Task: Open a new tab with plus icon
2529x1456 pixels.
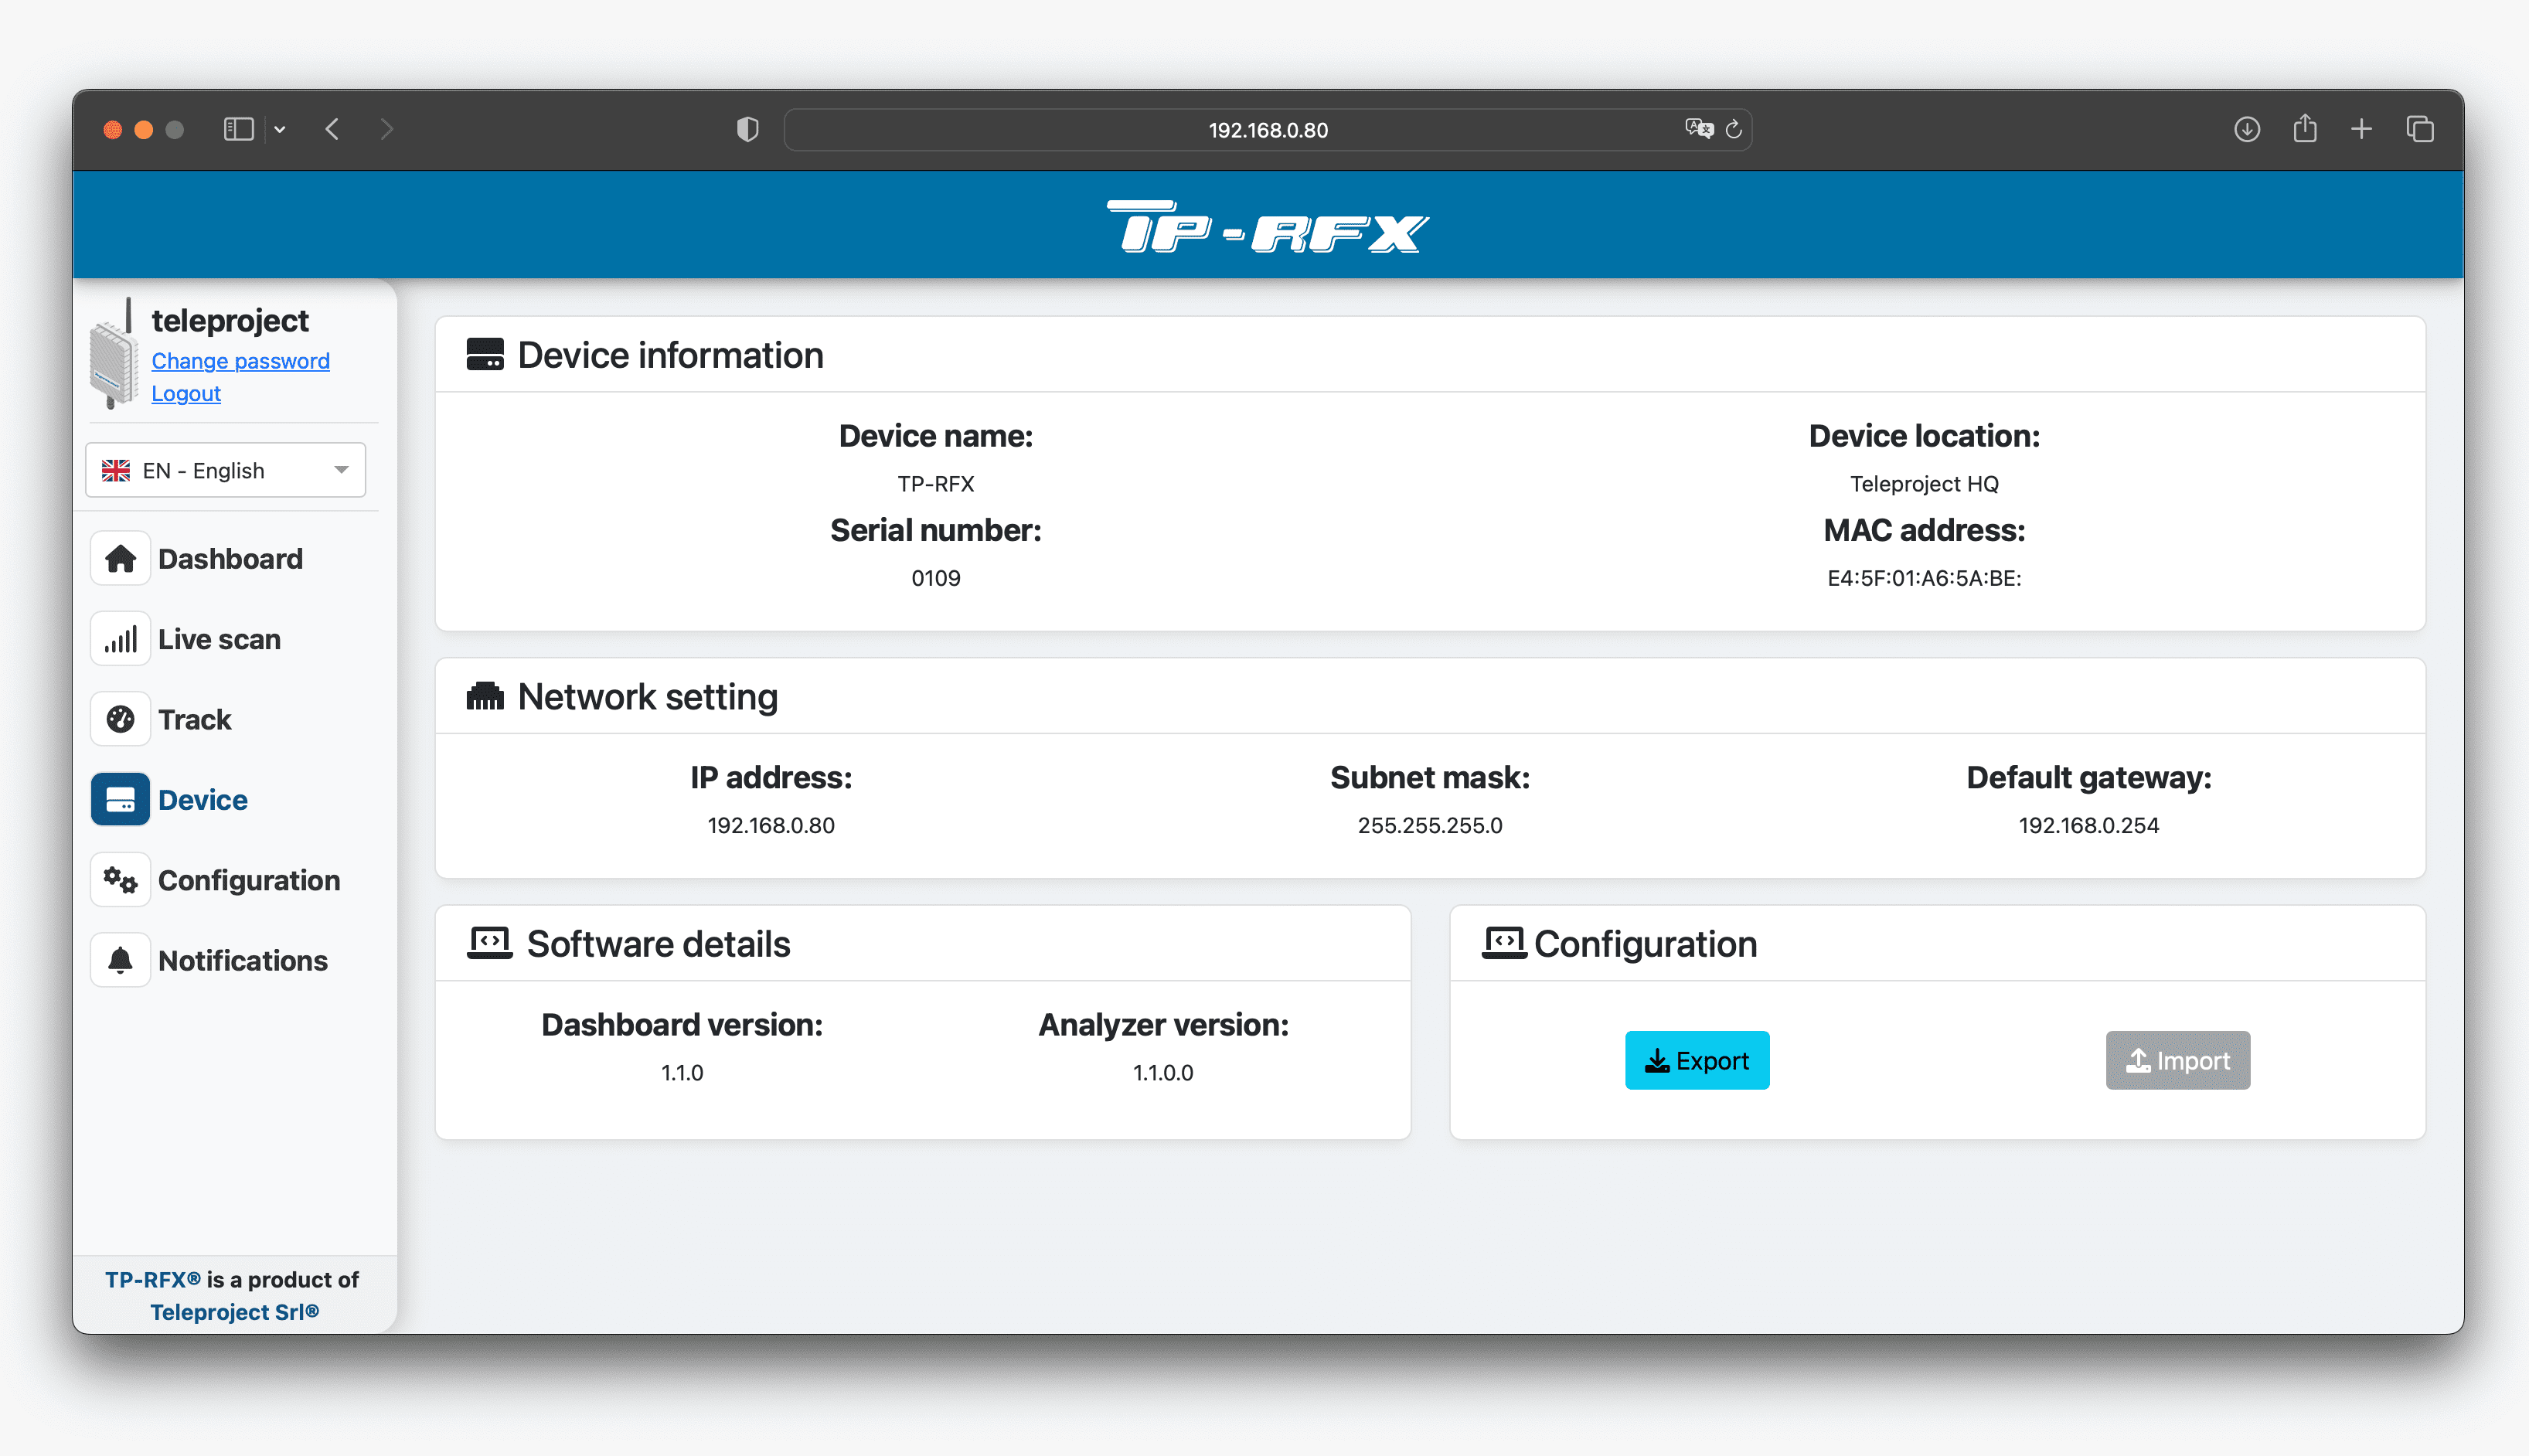Action: [x=2361, y=129]
